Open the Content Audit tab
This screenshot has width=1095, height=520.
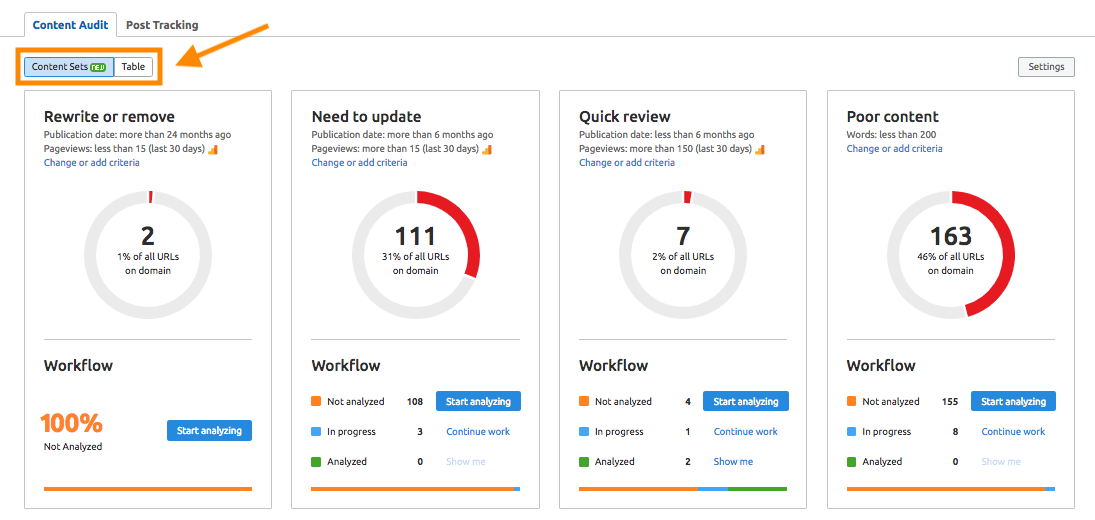[70, 25]
